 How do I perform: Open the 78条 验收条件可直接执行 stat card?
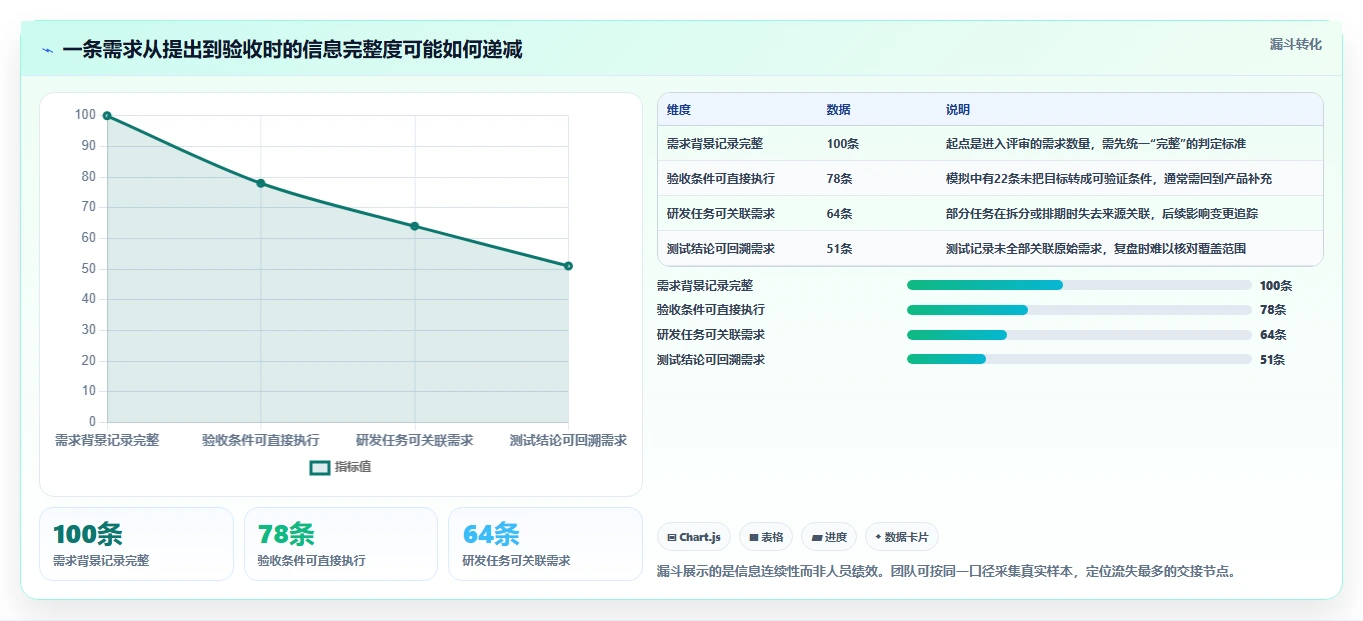pos(341,544)
